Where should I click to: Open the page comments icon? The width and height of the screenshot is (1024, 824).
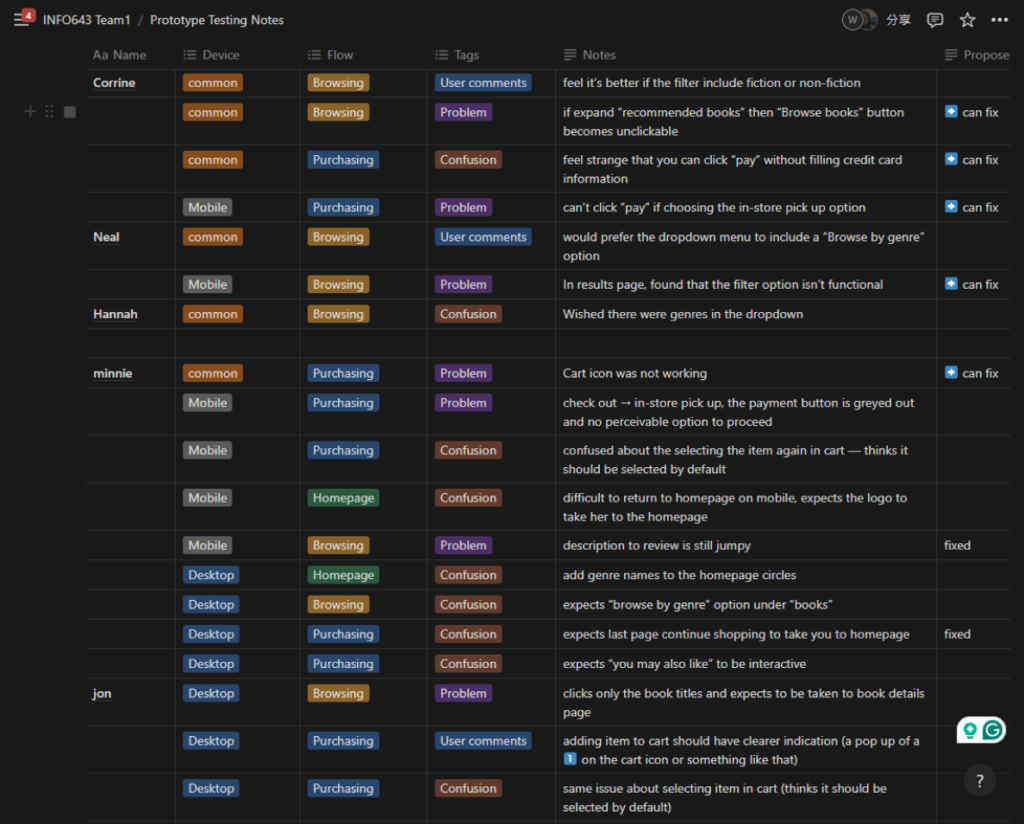point(935,20)
